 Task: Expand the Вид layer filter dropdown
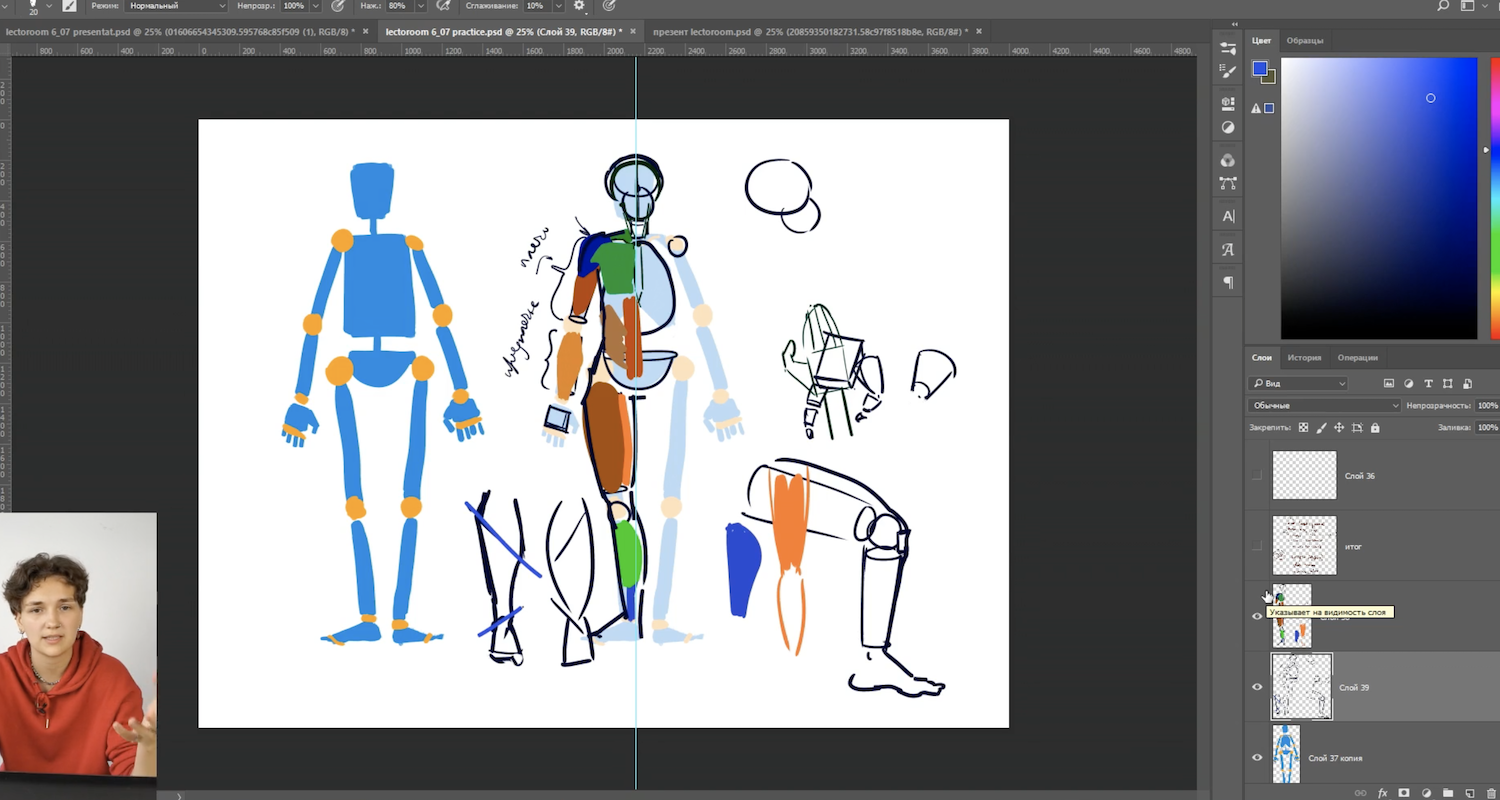point(1298,383)
